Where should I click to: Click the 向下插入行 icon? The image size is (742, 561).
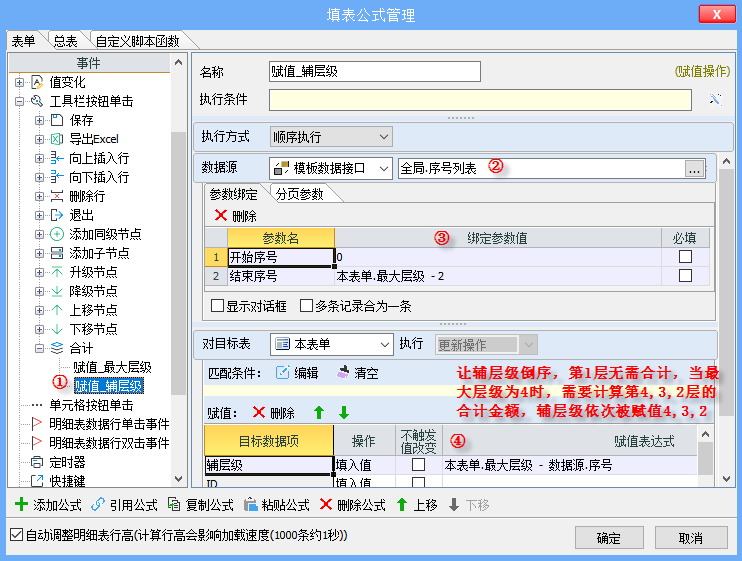pyautogui.click(x=57, y=177)
